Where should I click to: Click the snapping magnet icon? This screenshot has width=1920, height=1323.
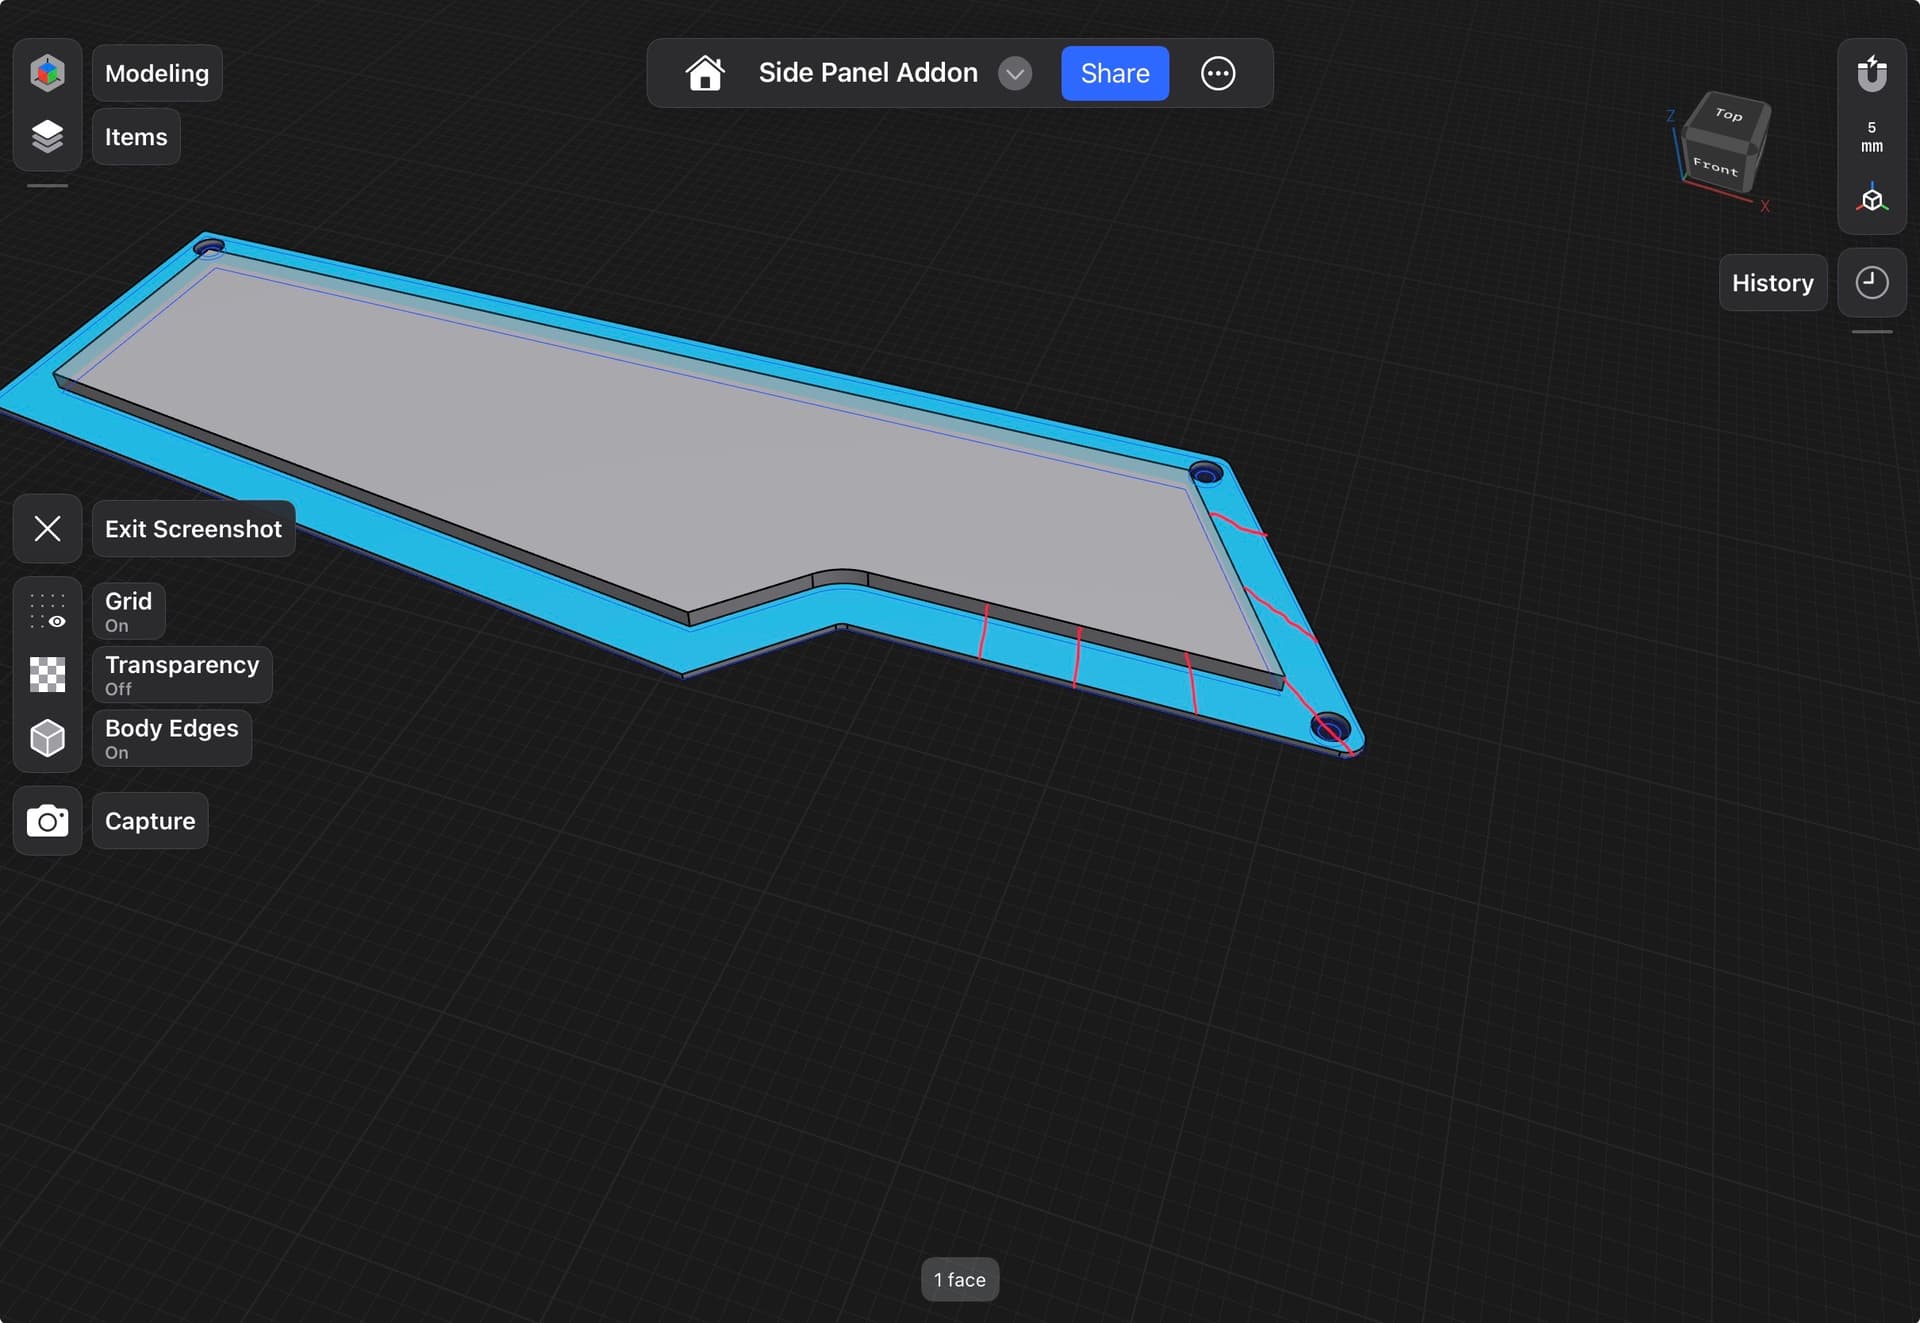tap(1871, 73)
